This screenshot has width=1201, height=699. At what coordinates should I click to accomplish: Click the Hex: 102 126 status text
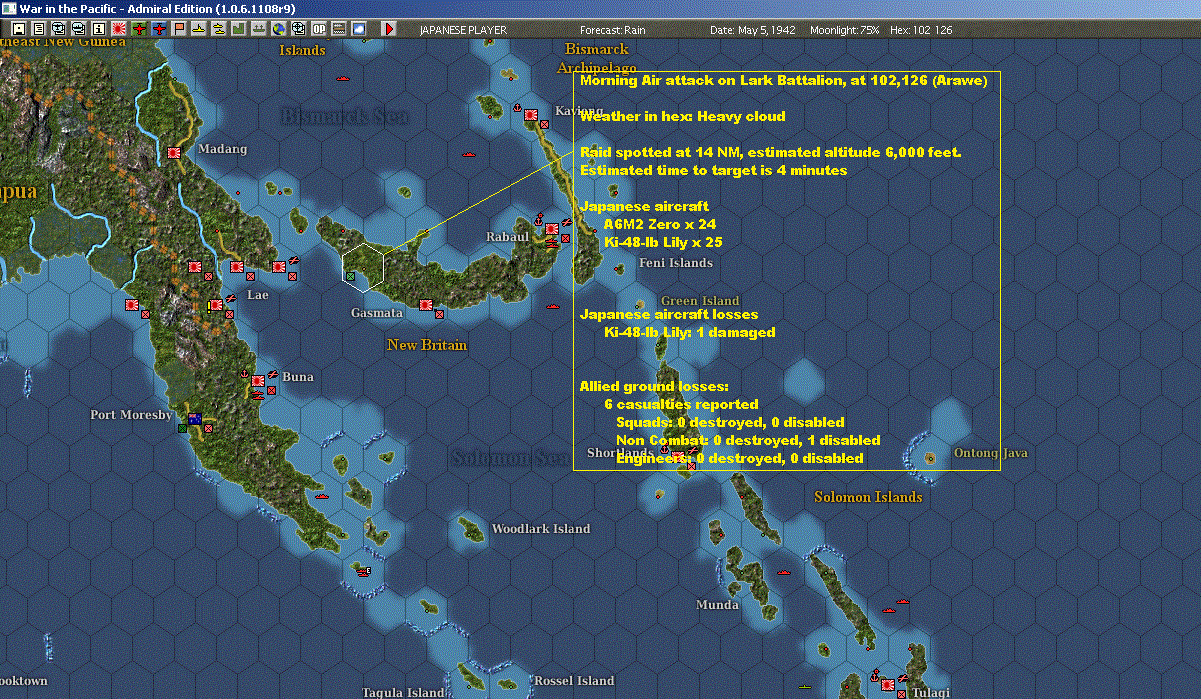[921, 30]
